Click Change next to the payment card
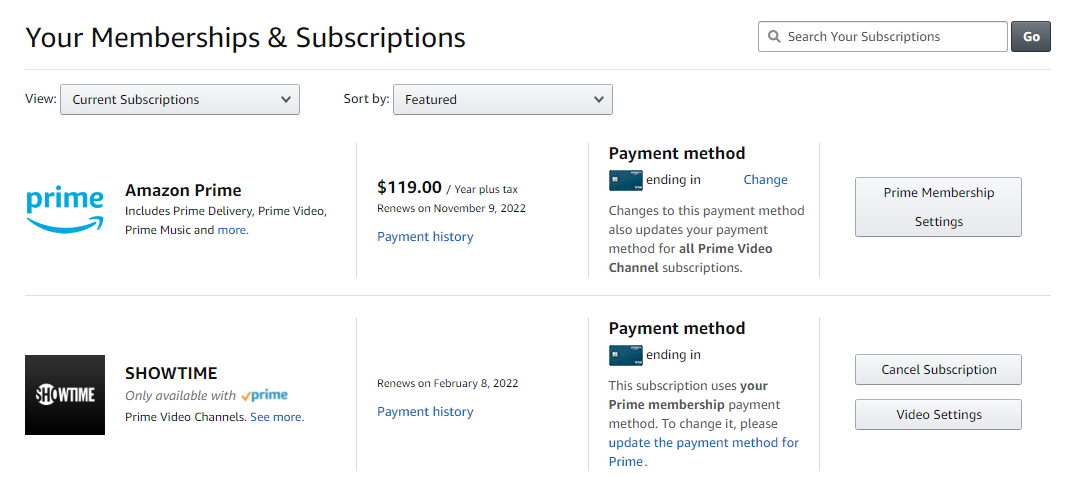The width and height of the screenshot is (1071, 489). pos(765,180)
